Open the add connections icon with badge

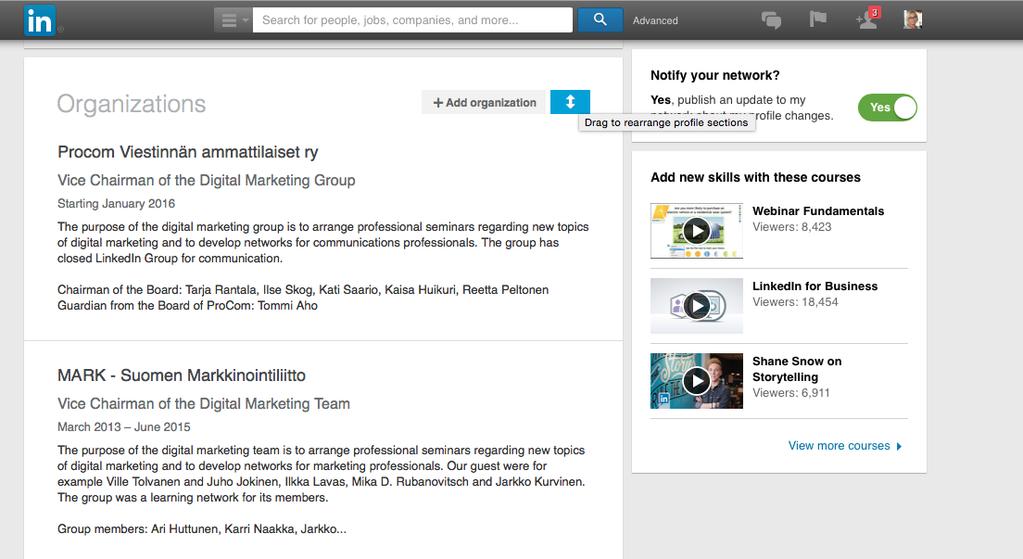[x=867, y=20]
